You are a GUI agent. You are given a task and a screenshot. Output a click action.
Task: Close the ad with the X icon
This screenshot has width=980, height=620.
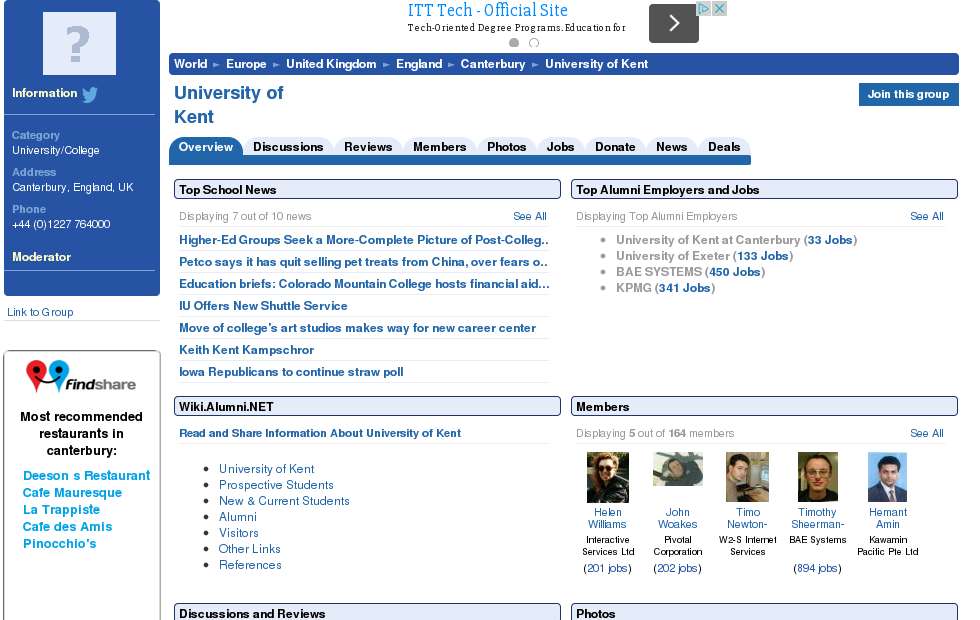coord(720,9)
